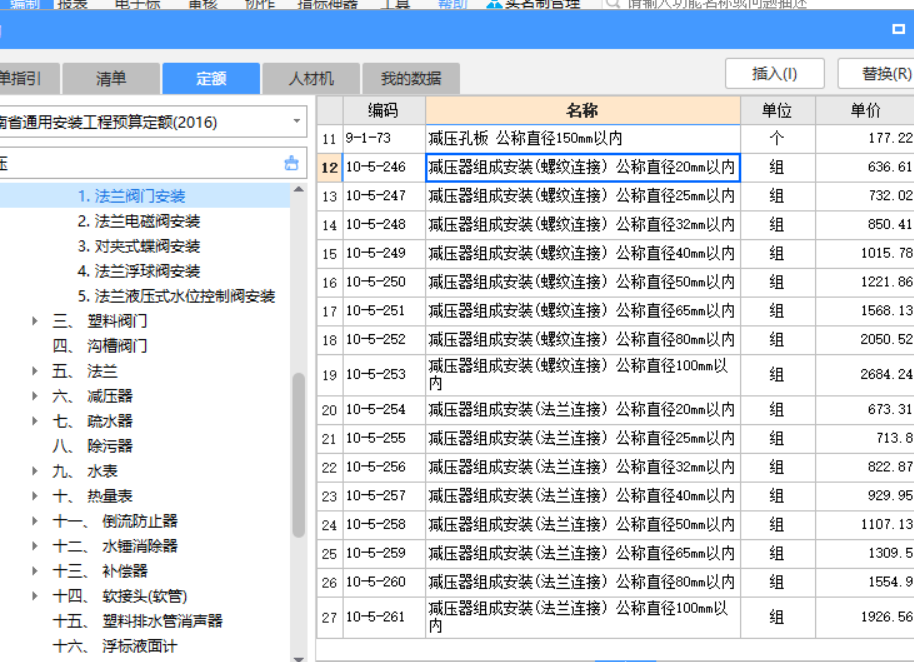Viewport: 914px width, 662px height.
Task: Expand the 九、水表 tree node
Action: coord(35,471)
